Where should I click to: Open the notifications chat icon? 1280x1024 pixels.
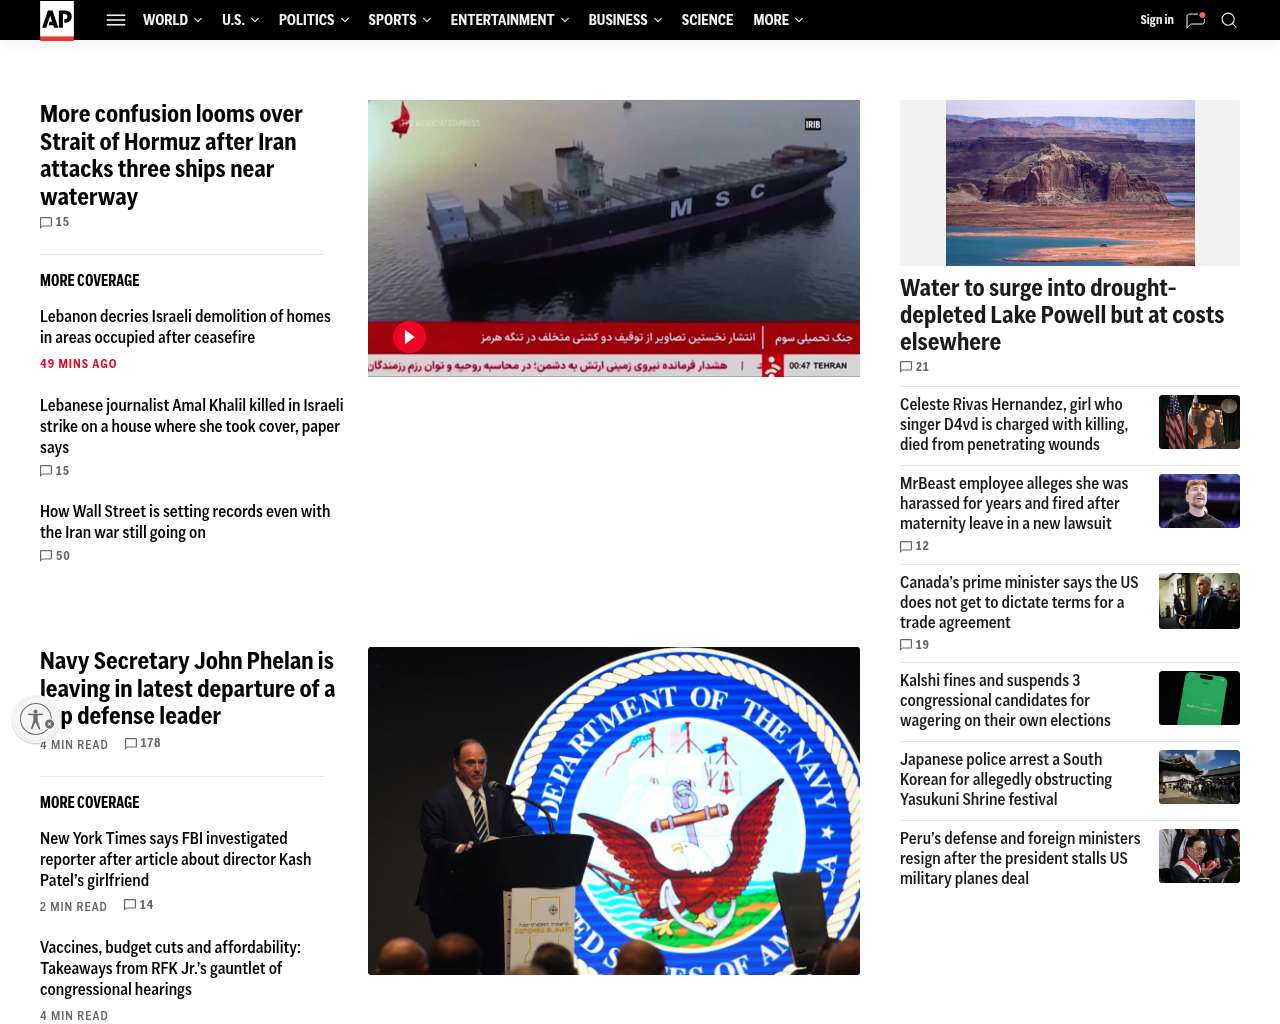pos(1195,20)
